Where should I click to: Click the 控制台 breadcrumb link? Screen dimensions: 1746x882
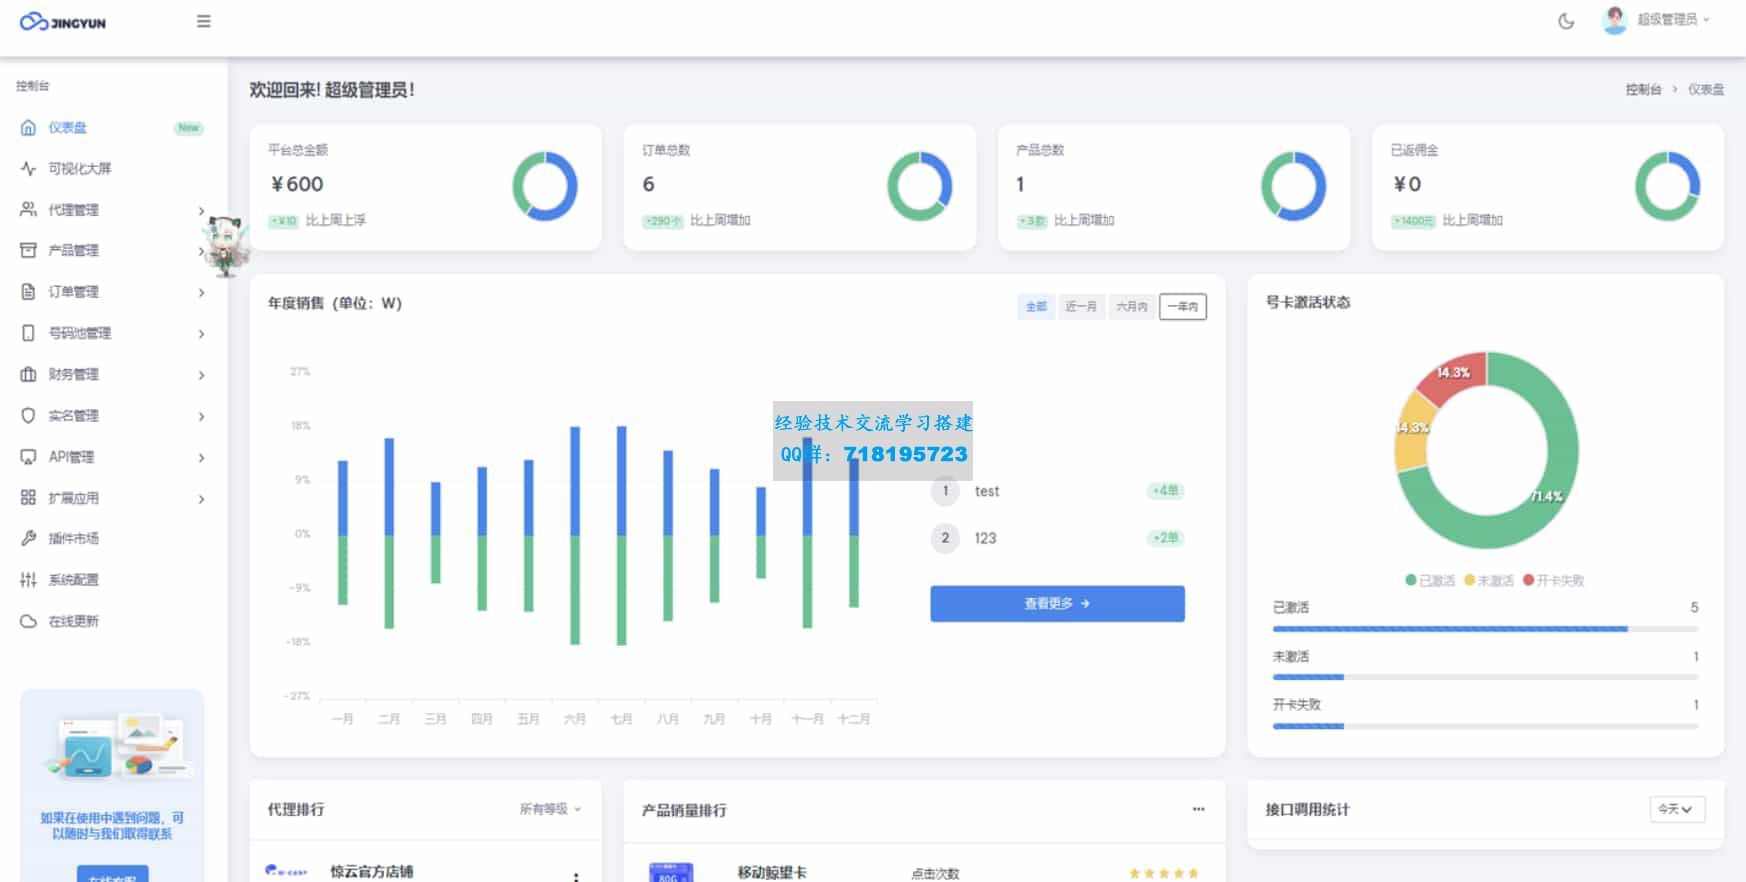(1643, 90)
